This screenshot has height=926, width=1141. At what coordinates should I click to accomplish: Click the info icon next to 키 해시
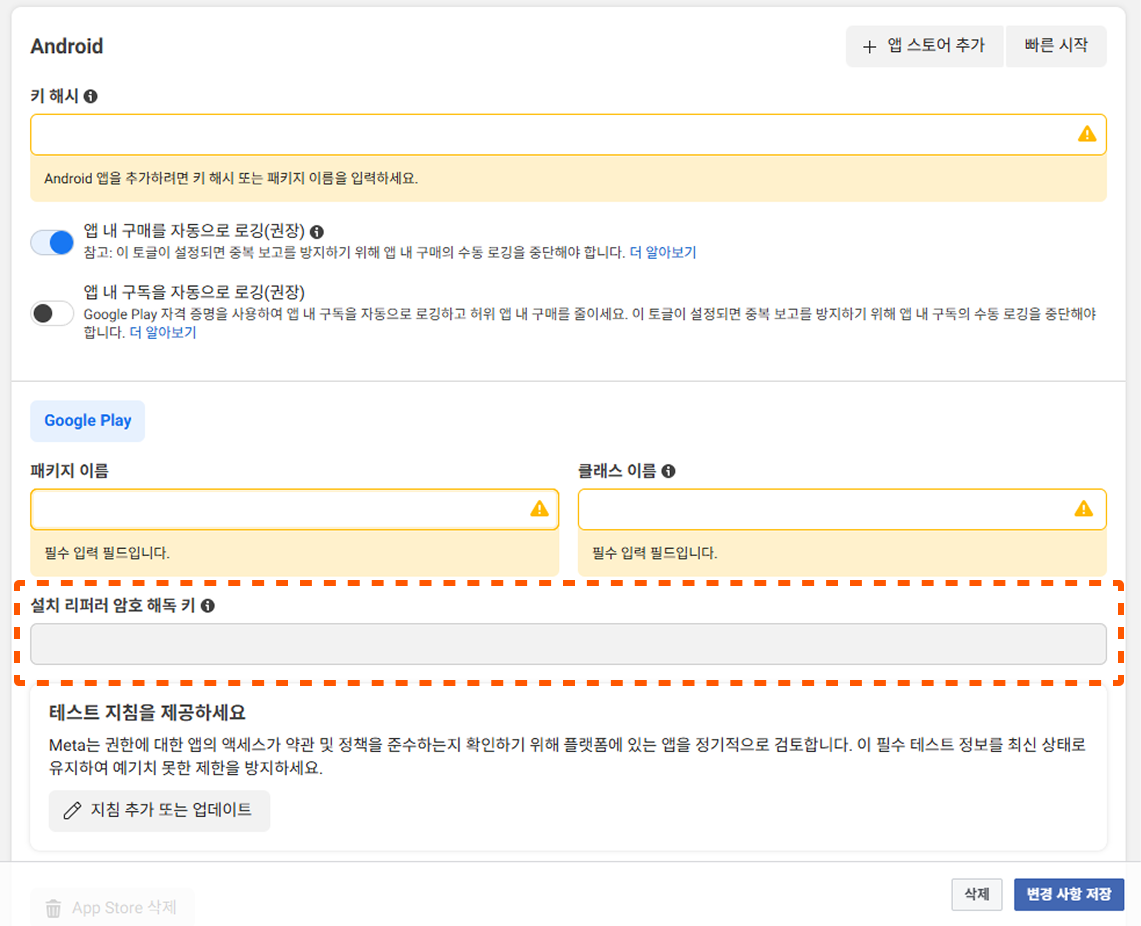(x=90, y=96)
